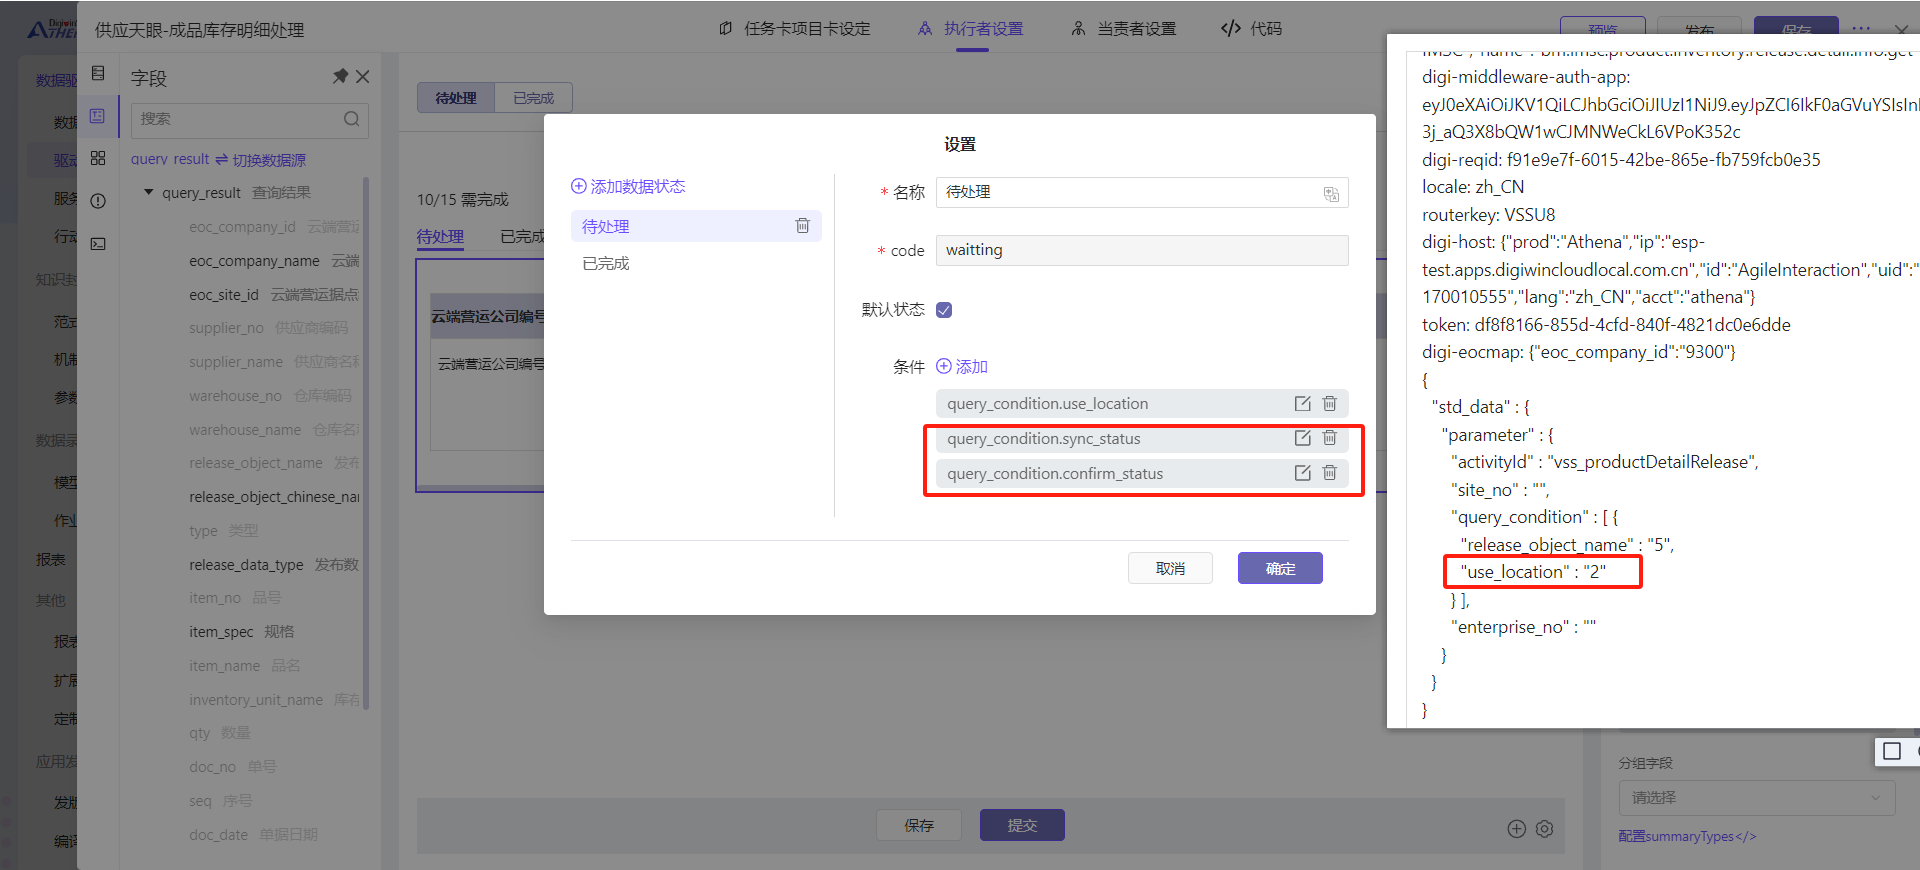Click into the 名称 input field

[x=1142, y=192]
